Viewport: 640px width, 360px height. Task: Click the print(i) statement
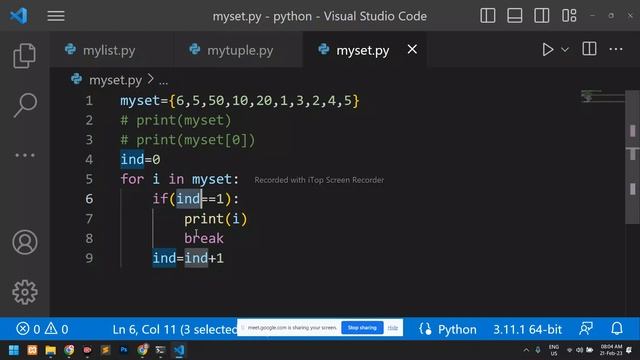(x=216, y=219)
